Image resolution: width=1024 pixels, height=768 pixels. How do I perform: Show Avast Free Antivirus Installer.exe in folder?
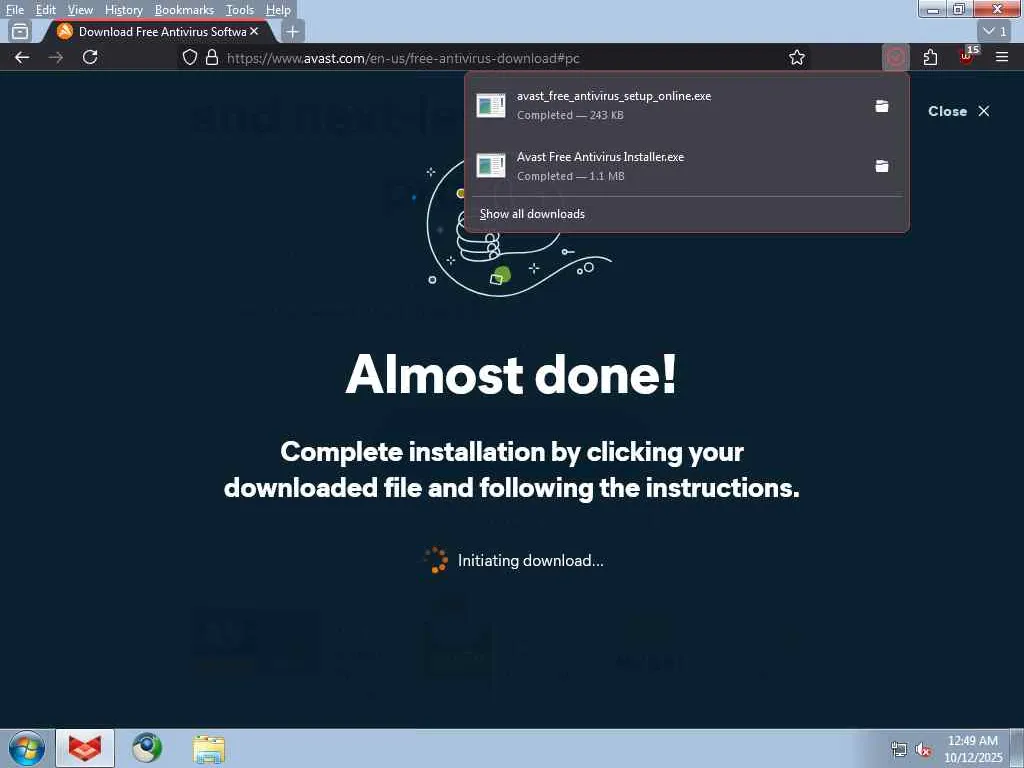point(882,167)
